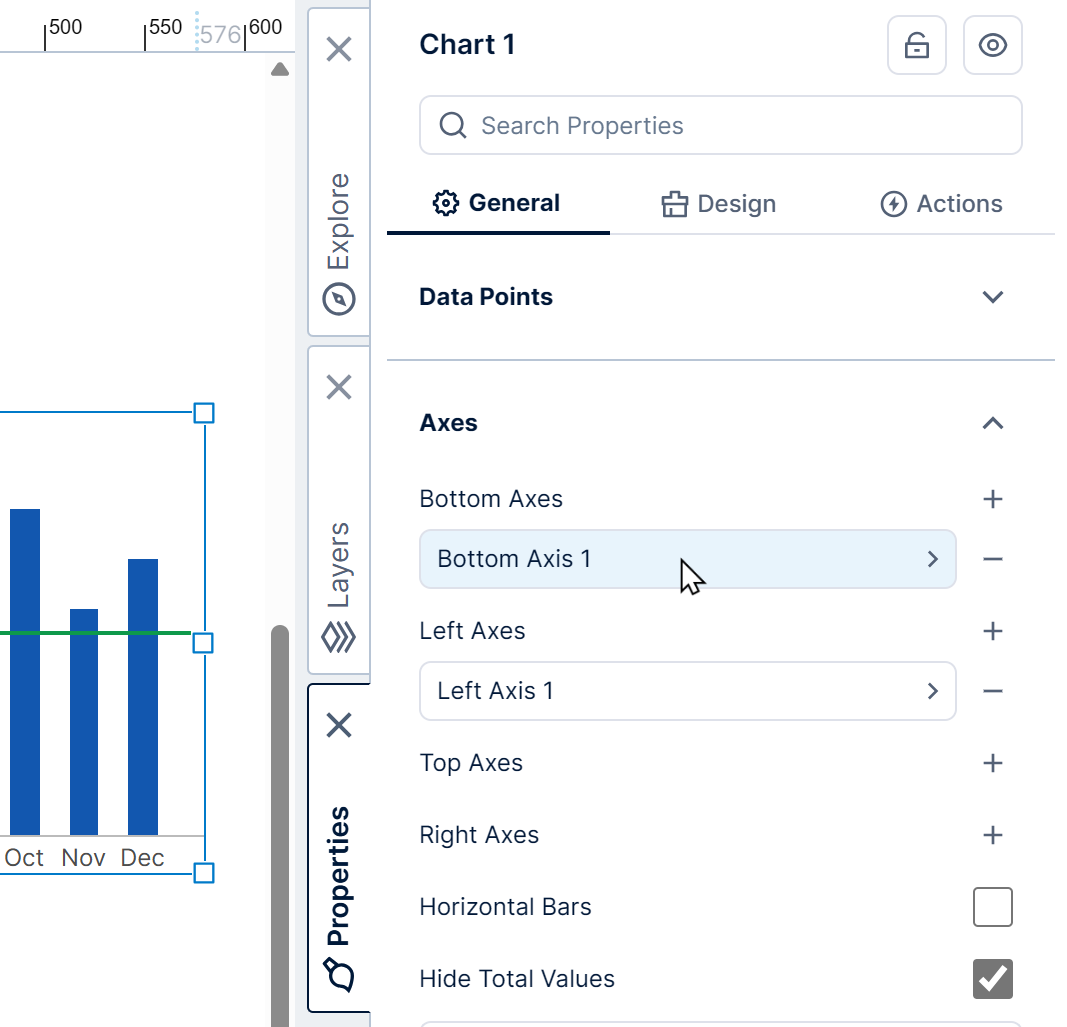
Task: Open Left Axis 1 settings
Action: 932,691
